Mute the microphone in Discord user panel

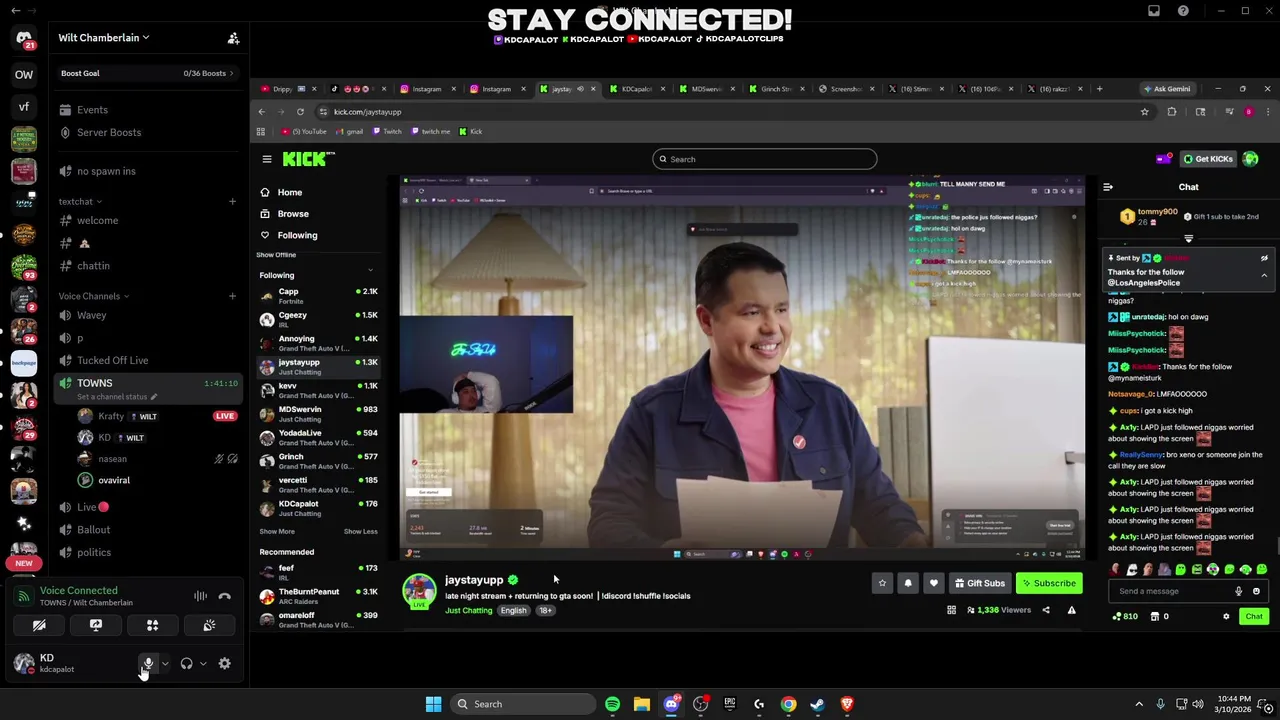[148, 664]
